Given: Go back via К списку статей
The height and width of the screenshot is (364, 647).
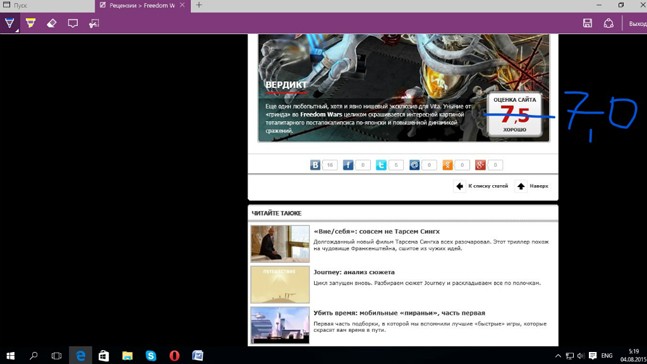Looking at the screenshot, I should click(482, 186).
